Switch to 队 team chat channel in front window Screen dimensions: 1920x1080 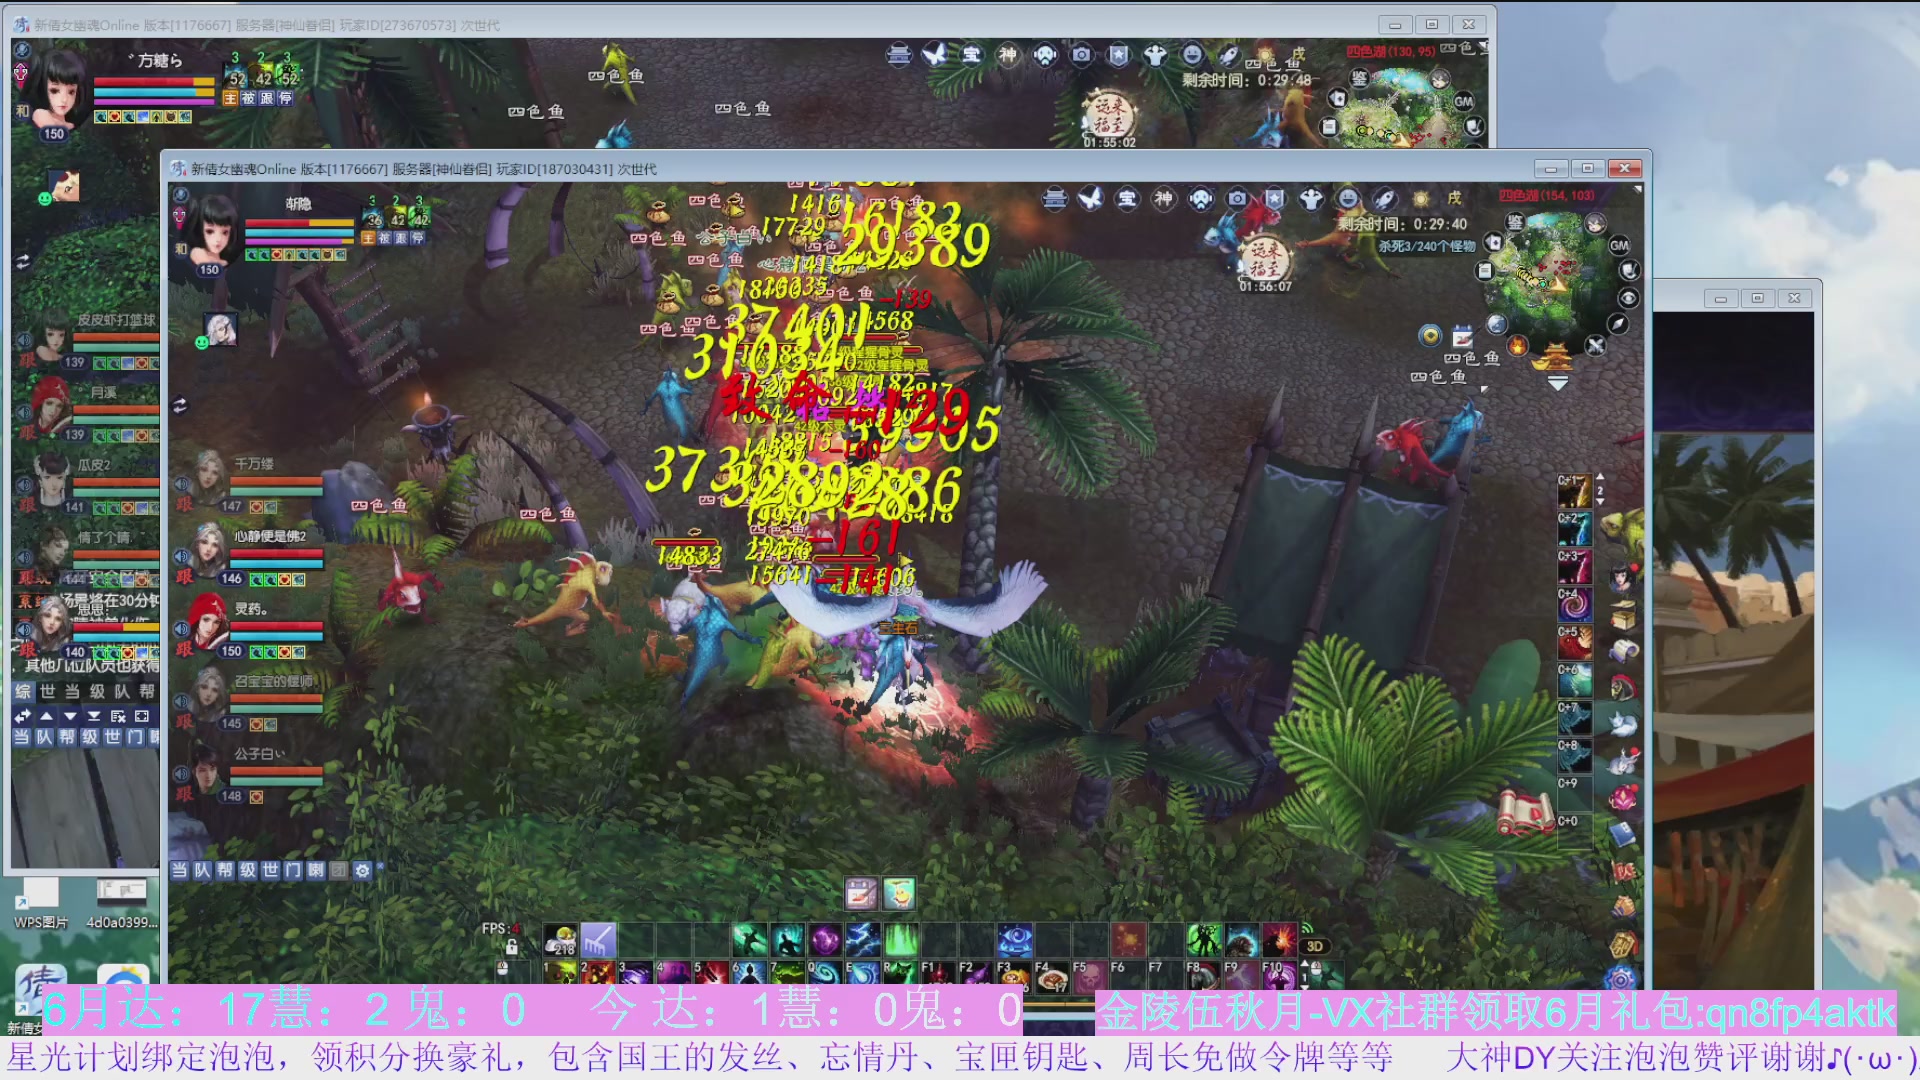pyautogui.click(x=202, y=870)
